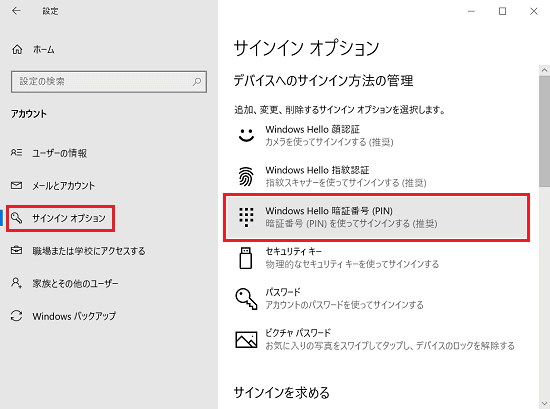Image resolution: width=550 pixels, height=409 pixels.
Task: Click the search magnifier icon
Action: pyautogui.click(x=197, y=82)
